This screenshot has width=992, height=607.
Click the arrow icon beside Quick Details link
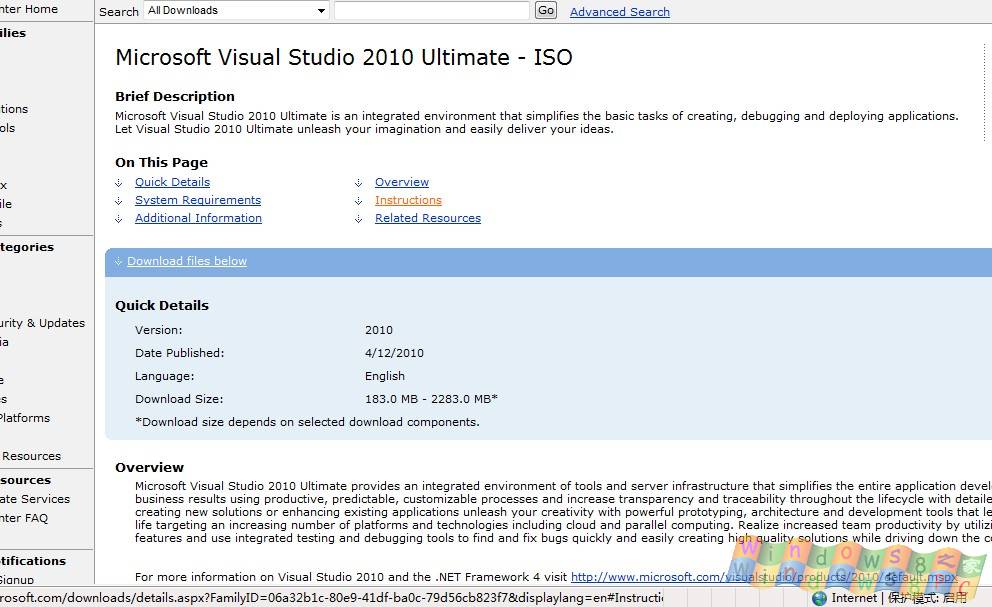118,183
